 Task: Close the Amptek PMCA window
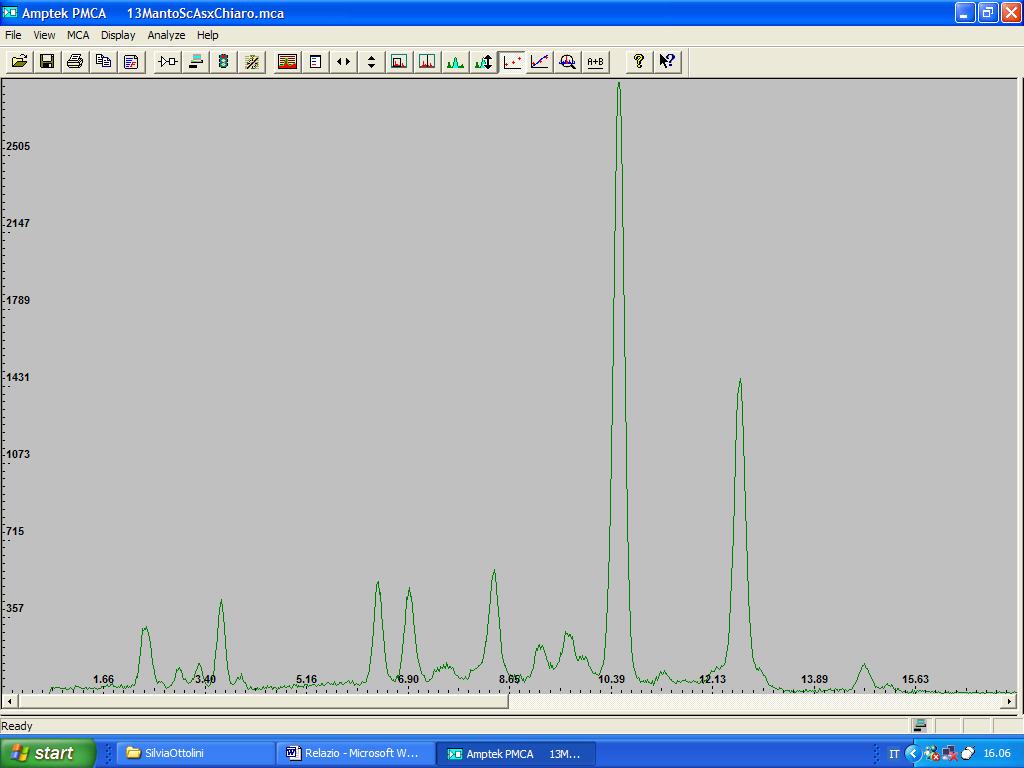tap(1011, 12)
